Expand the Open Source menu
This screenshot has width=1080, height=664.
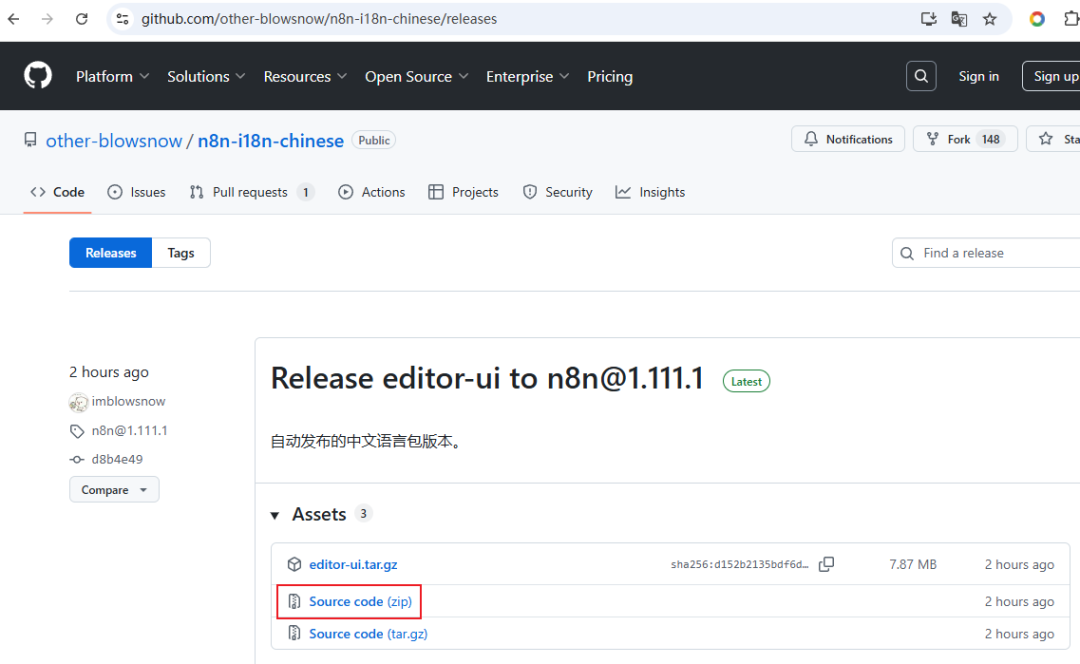click(416, 76)
